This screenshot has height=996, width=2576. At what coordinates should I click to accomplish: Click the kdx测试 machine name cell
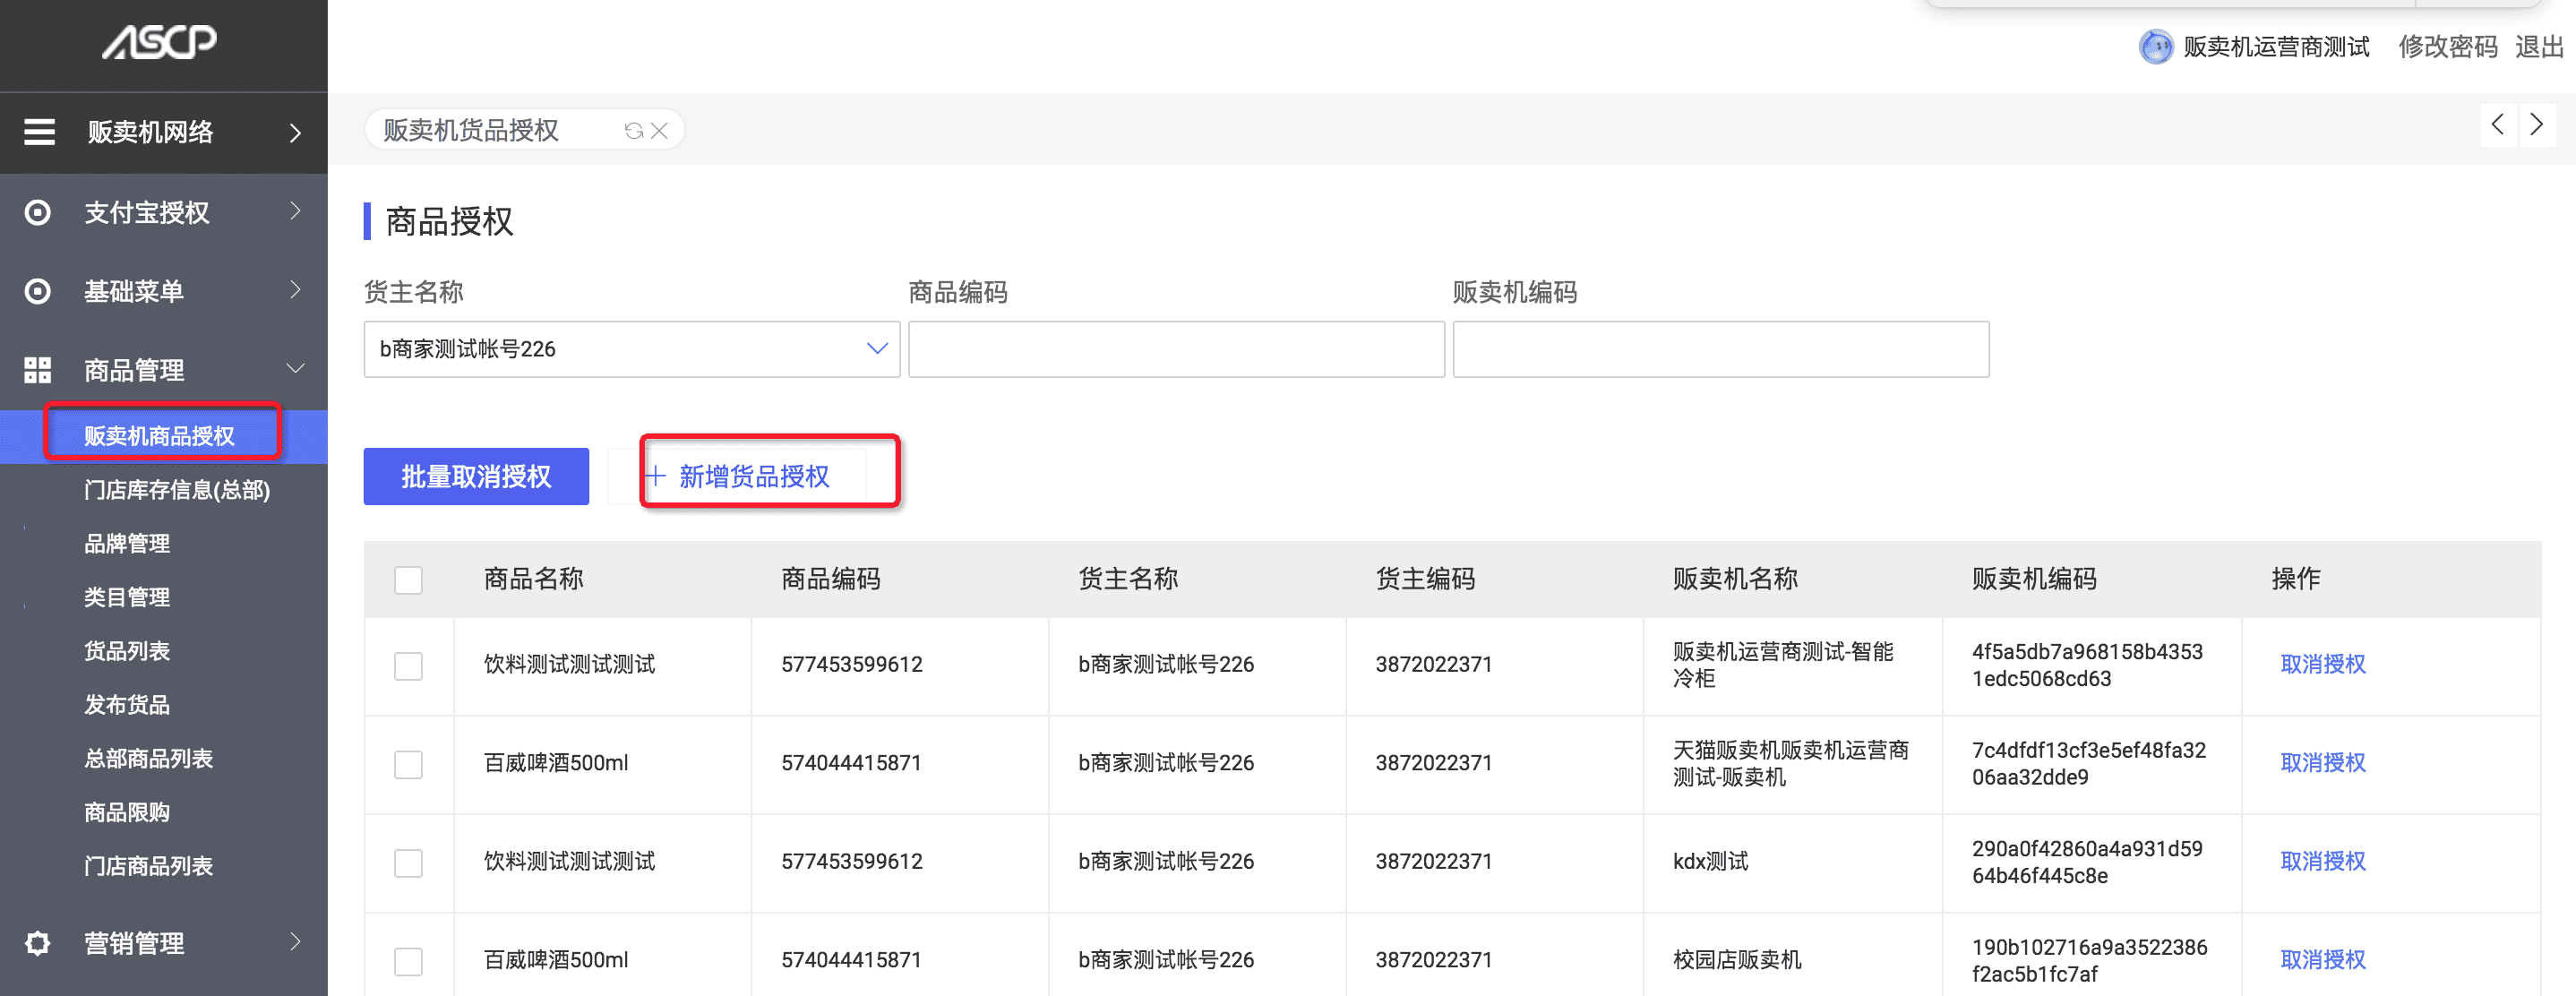click(1711, 862)
